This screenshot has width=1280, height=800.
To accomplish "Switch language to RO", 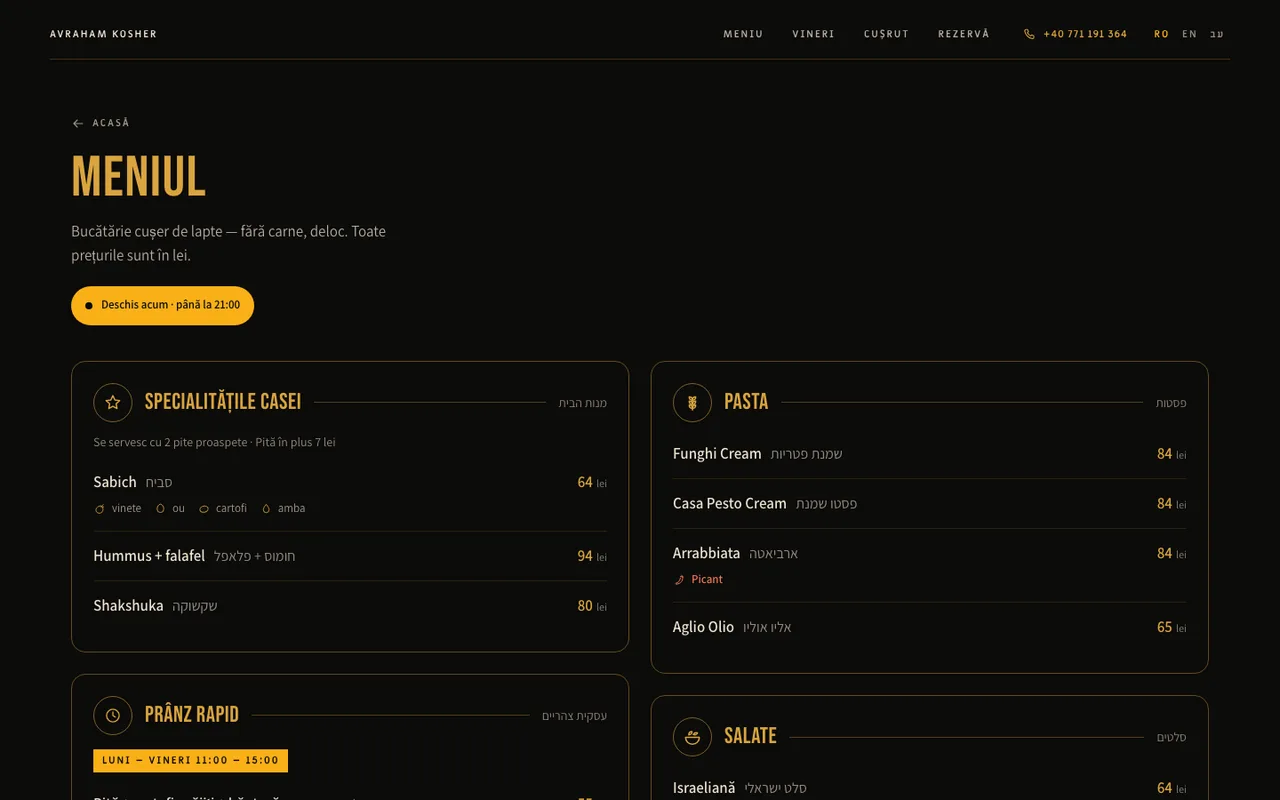I will tap(1161, 34).
